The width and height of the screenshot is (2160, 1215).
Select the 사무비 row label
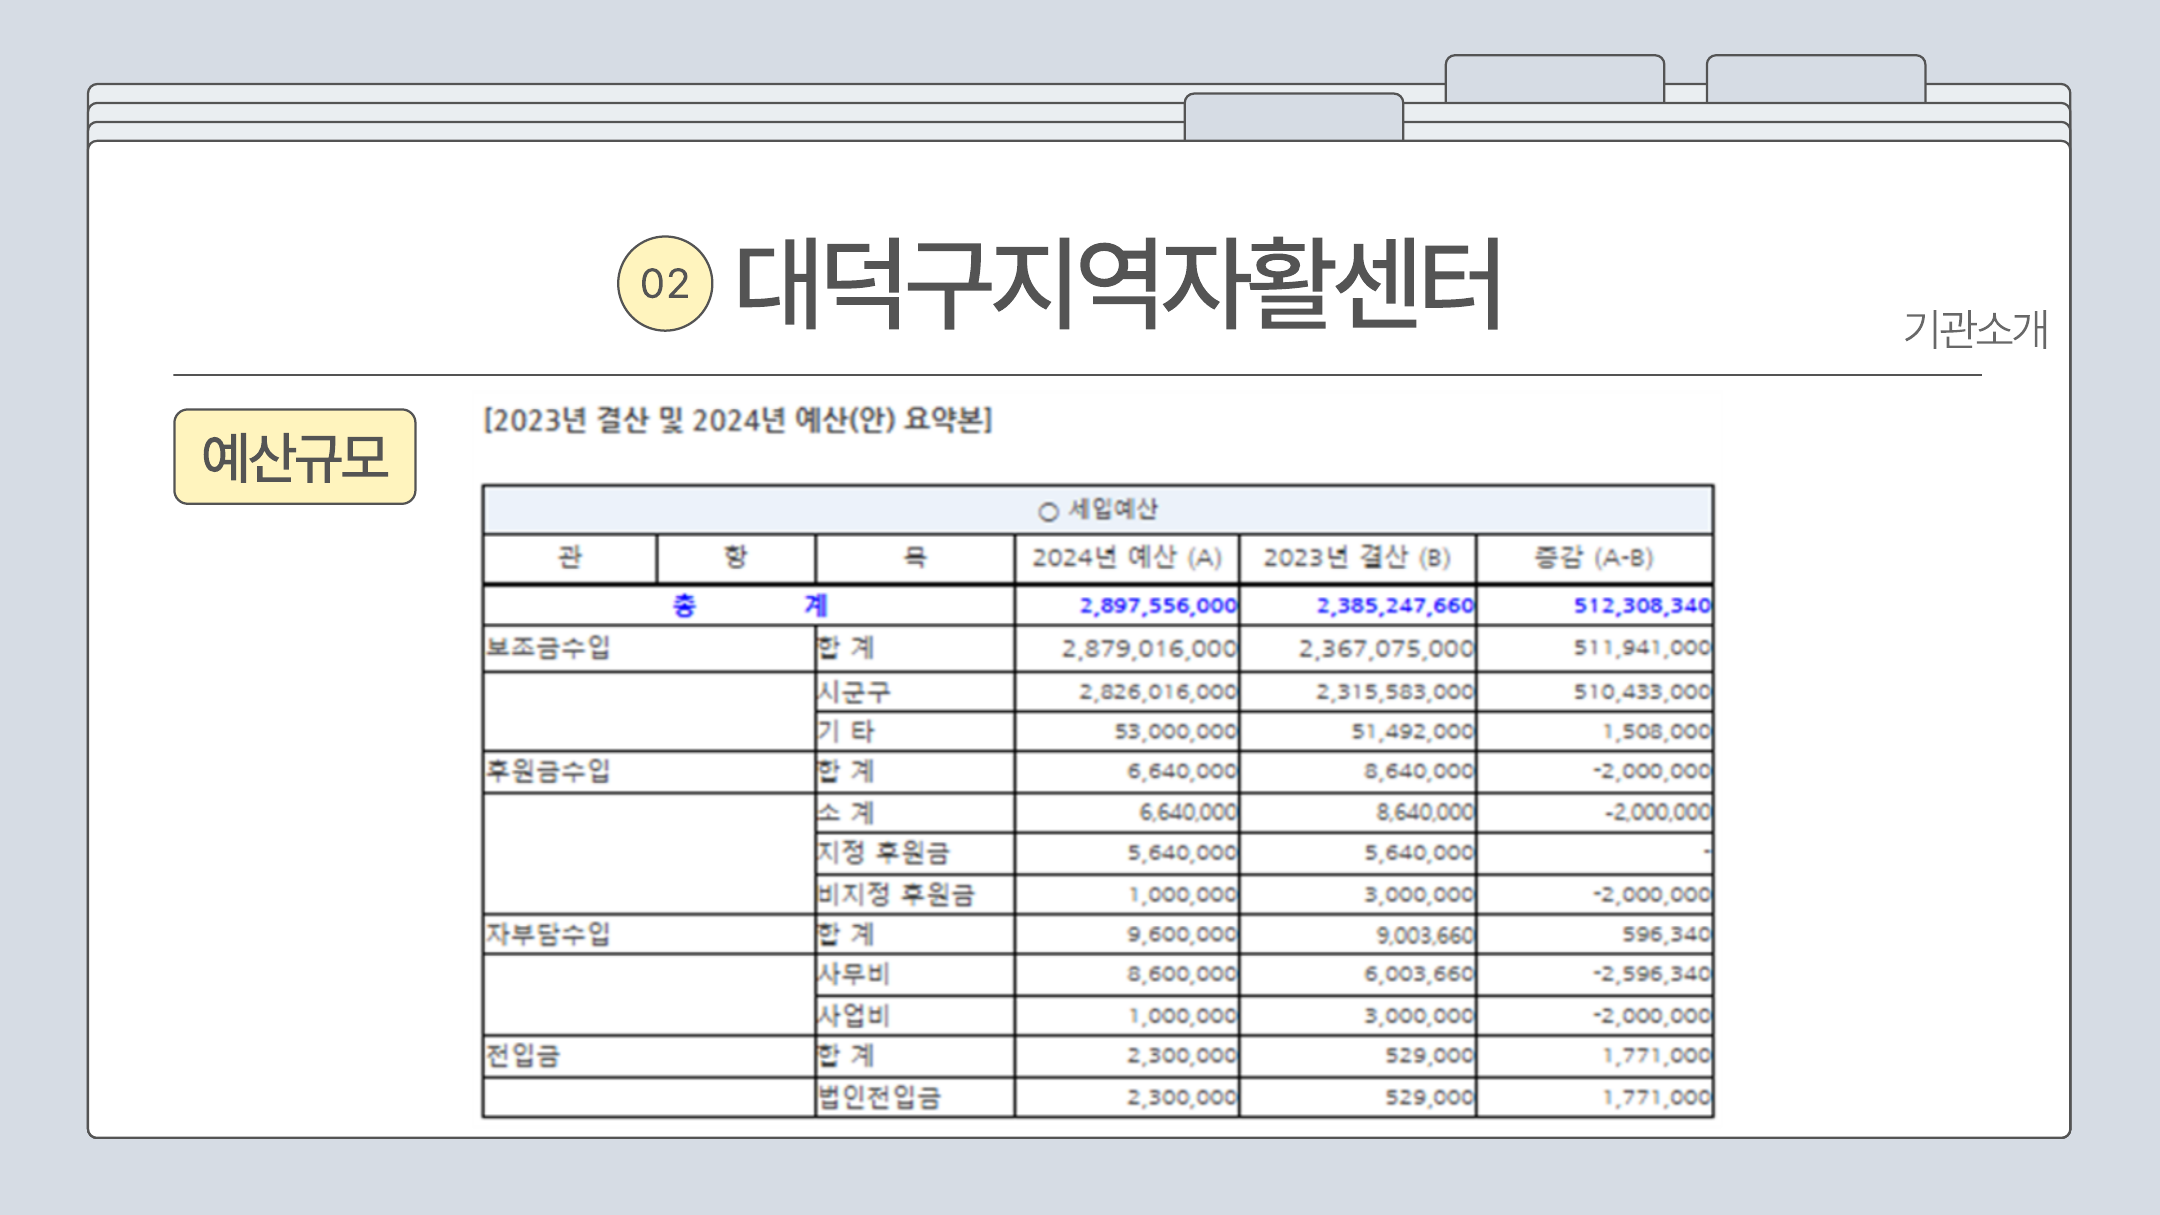[853, 974]
